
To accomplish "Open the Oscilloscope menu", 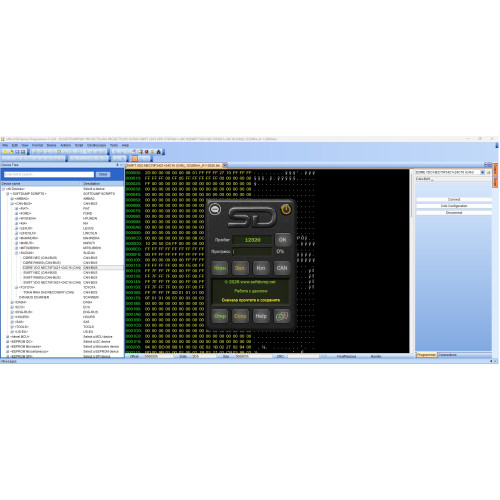I will click(x=96, y=145).
